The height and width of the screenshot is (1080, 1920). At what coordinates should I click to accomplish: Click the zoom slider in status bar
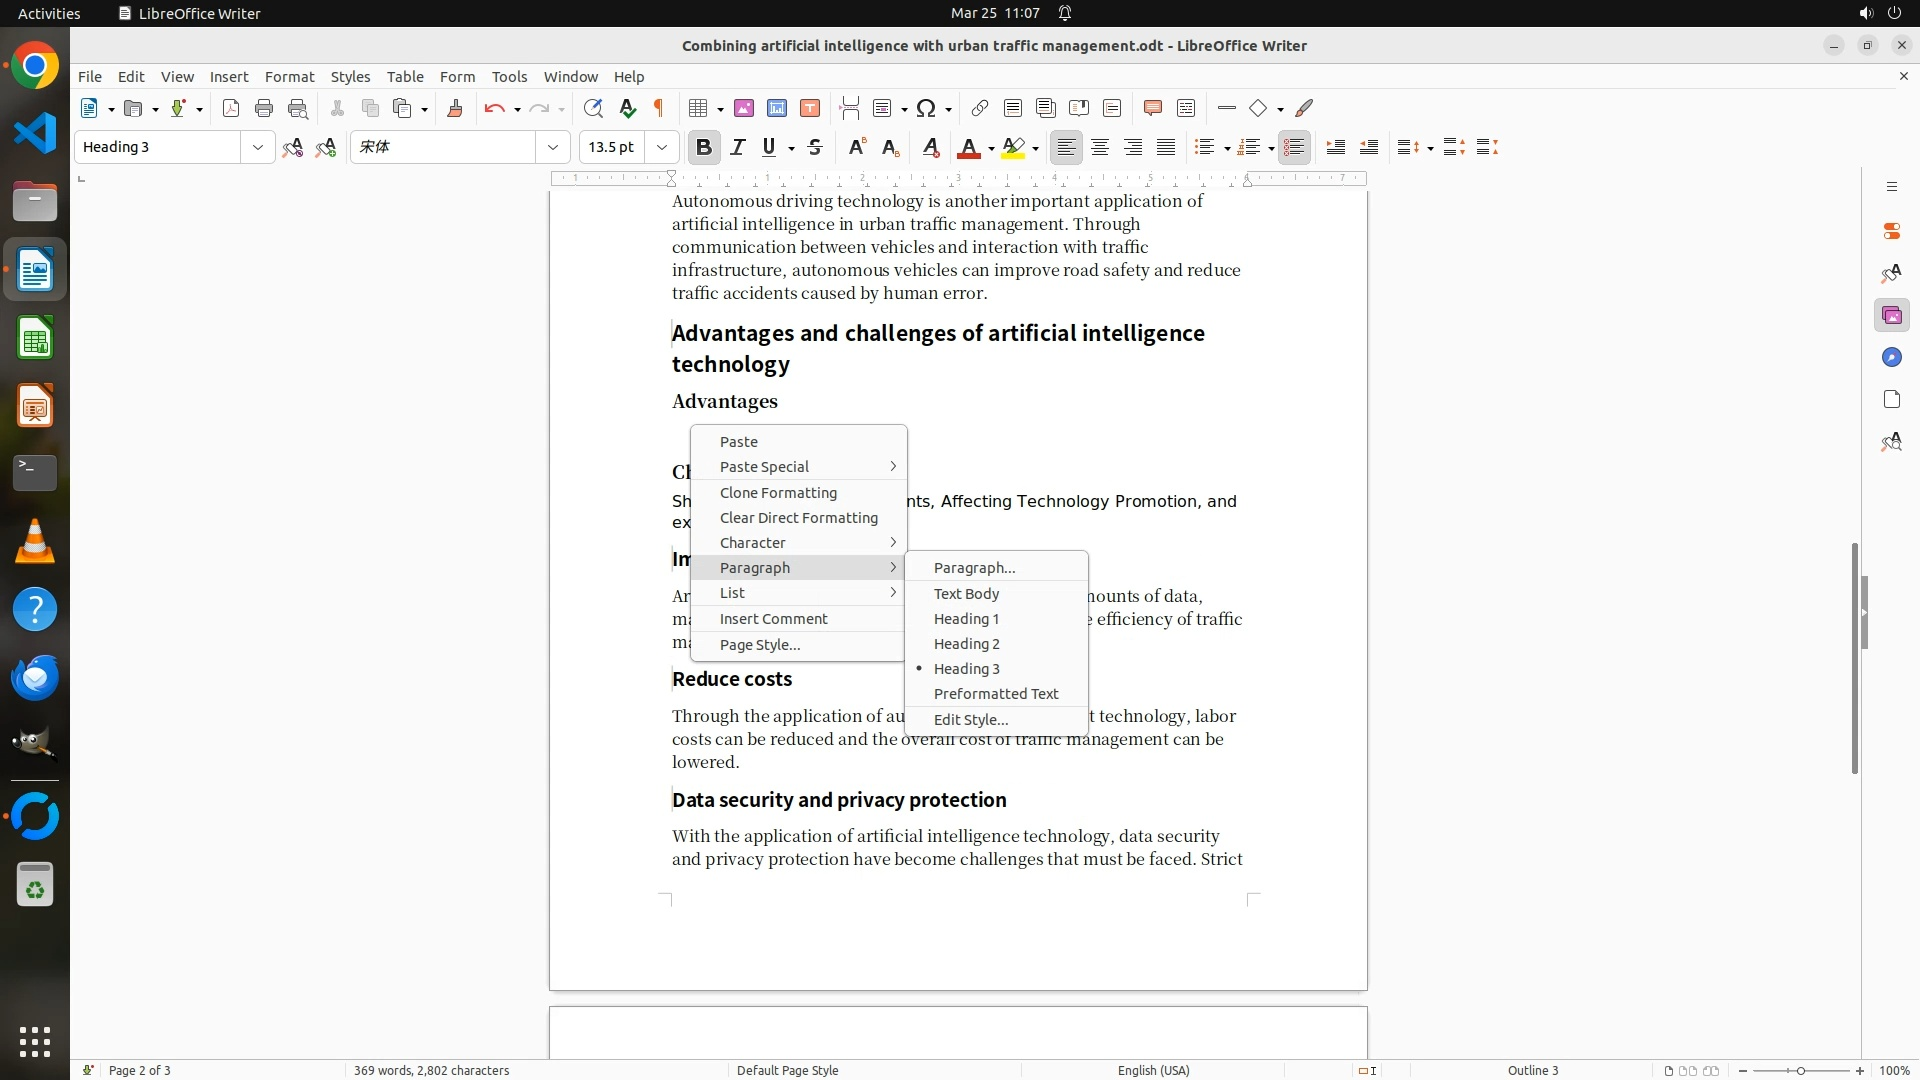(x=1800, y=1071)
